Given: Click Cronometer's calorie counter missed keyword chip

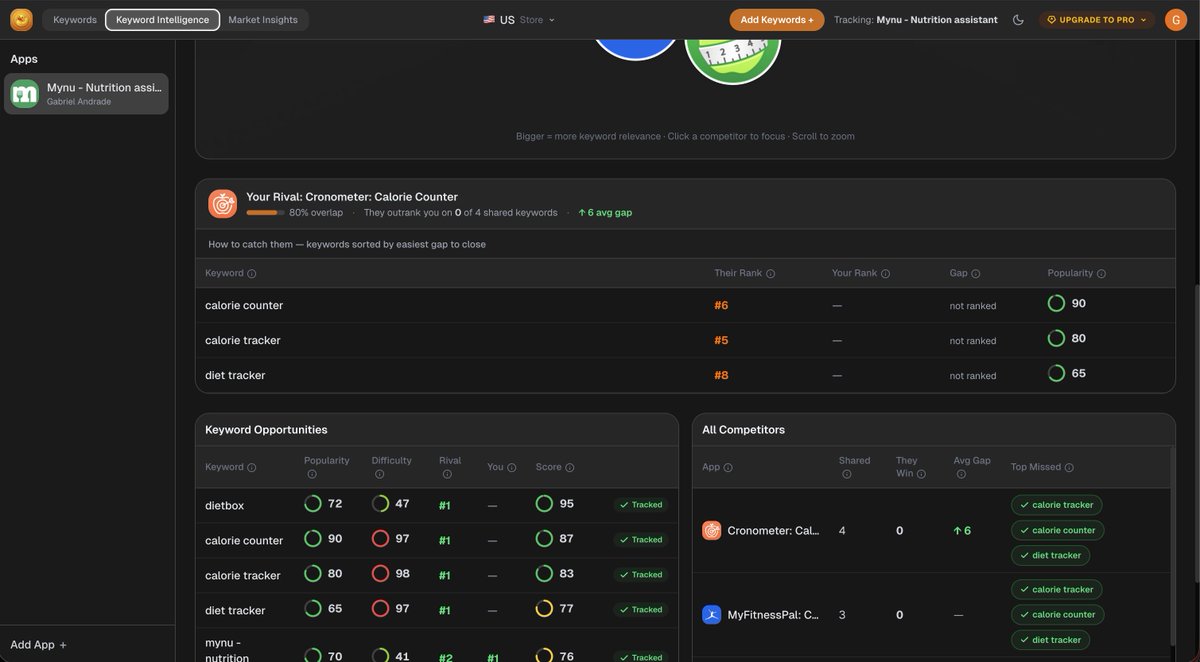Looking at the screenshot, I should [x=1057, y=530].
